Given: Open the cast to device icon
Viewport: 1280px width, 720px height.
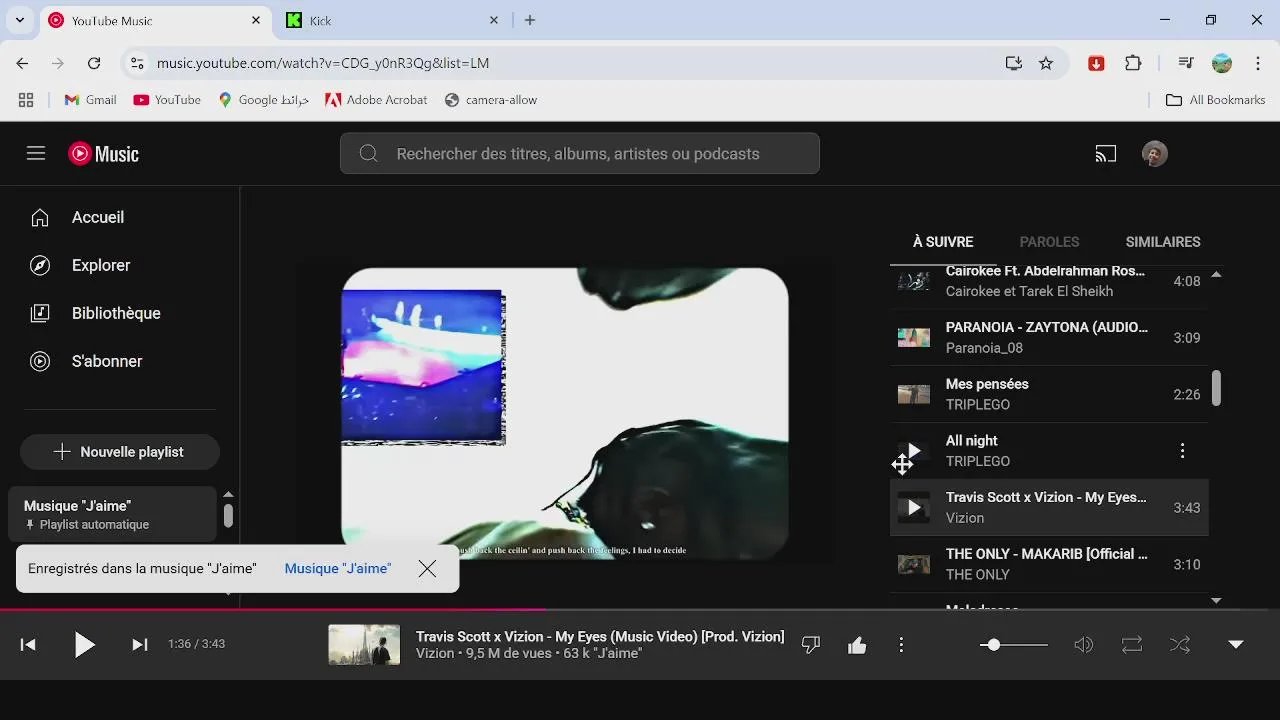Looking at the screenshot, I should tap(1105, 153).
